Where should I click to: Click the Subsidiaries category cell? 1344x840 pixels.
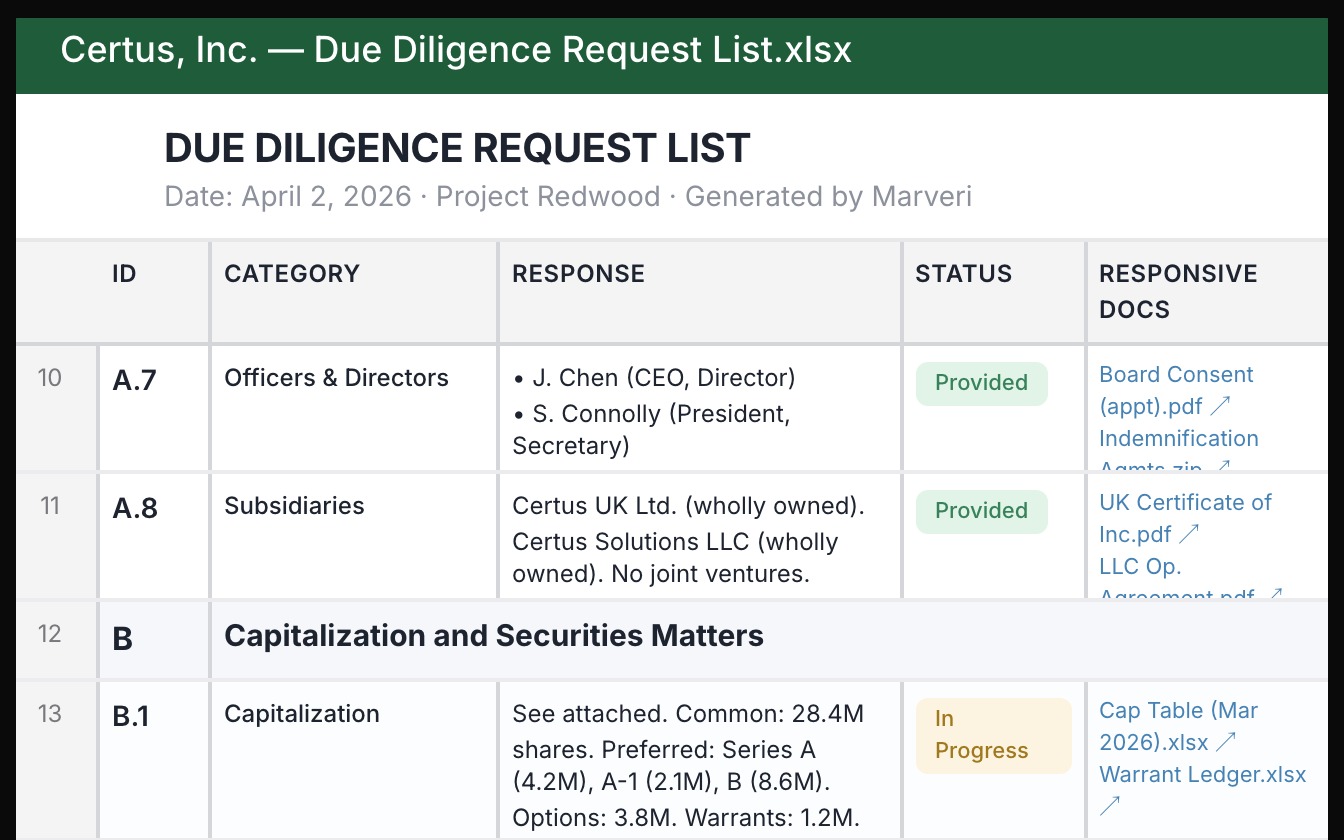tap(354, 536)
